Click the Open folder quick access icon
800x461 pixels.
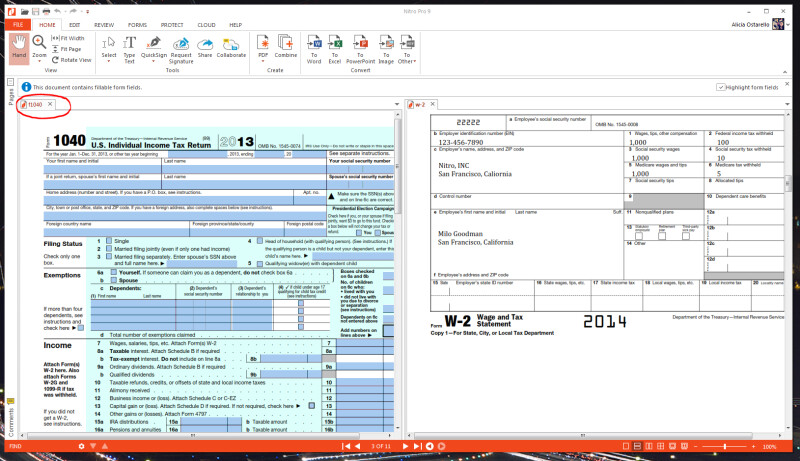pyautogui.click(x=24, y=11)
